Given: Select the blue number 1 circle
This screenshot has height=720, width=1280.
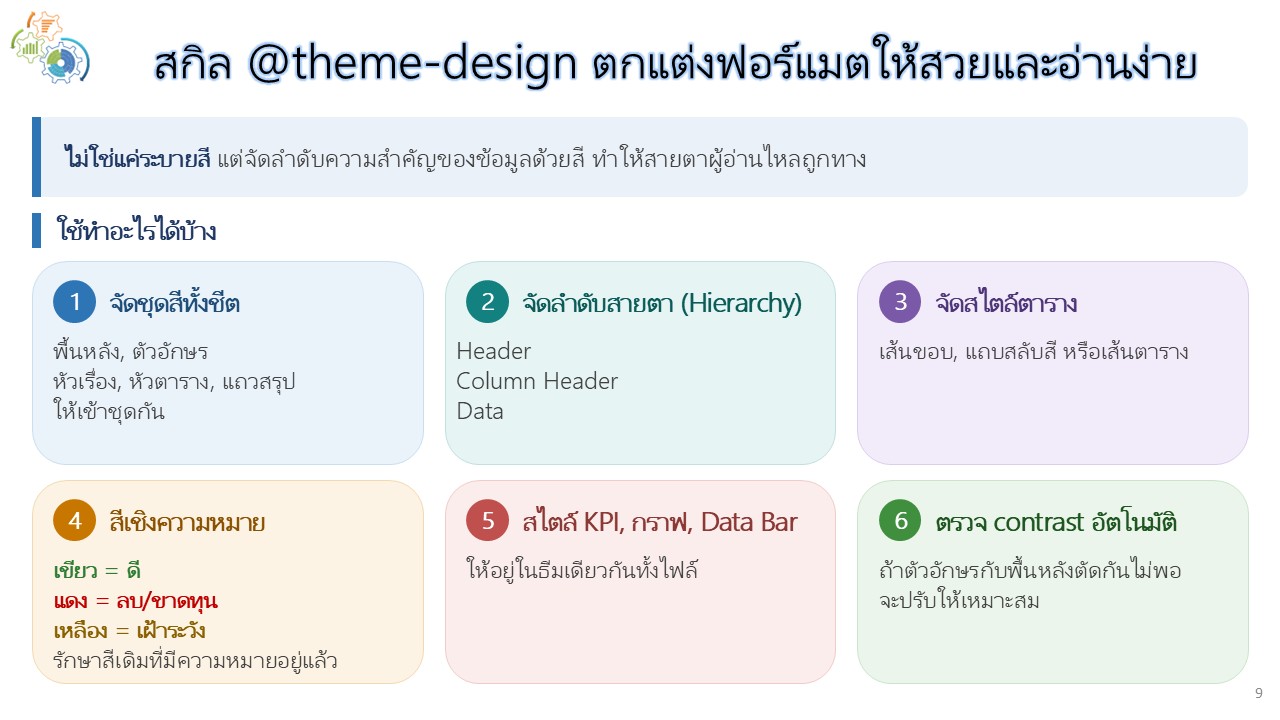Looking at the screenshot, I should (x=75, y=302).
